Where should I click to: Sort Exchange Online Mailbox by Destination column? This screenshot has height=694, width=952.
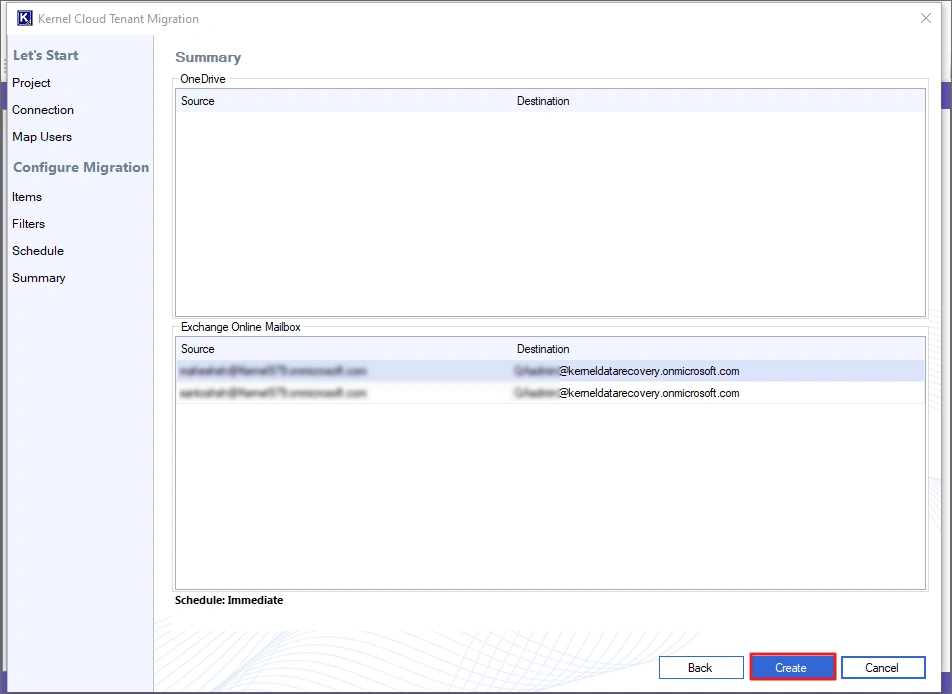(543, 349)
